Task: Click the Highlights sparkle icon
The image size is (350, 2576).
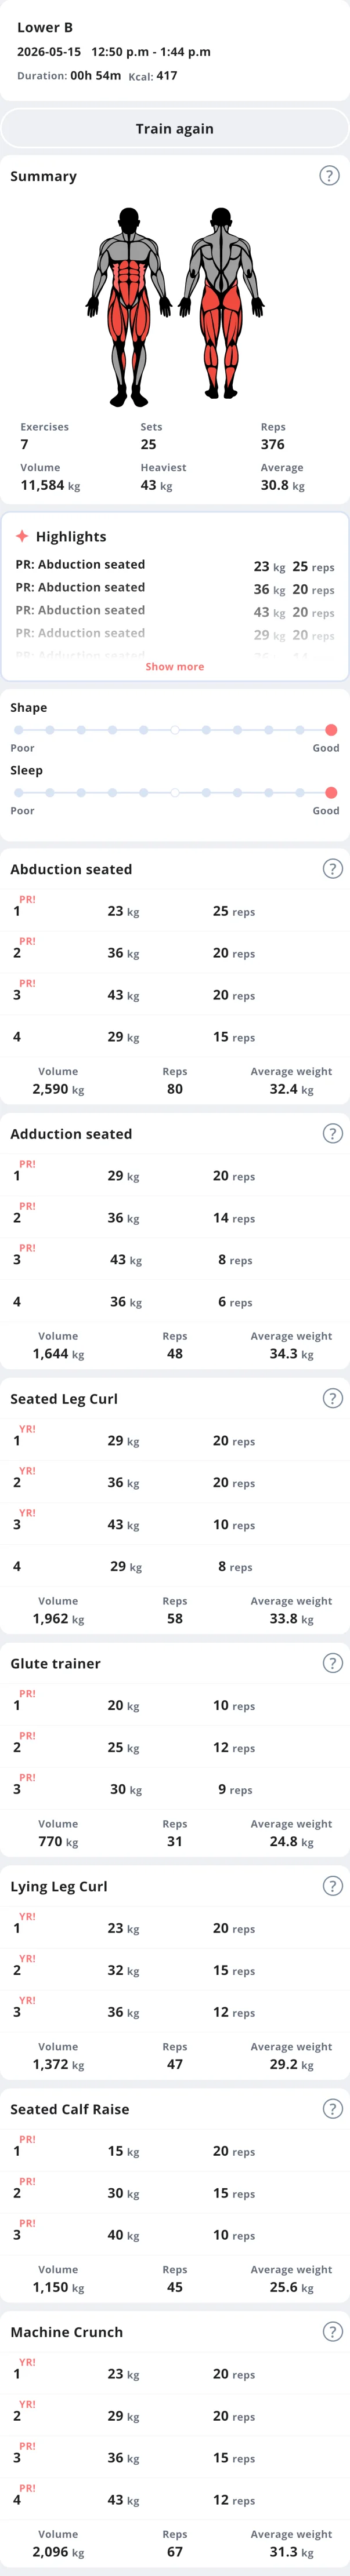Action: click(x=22, y=536)
